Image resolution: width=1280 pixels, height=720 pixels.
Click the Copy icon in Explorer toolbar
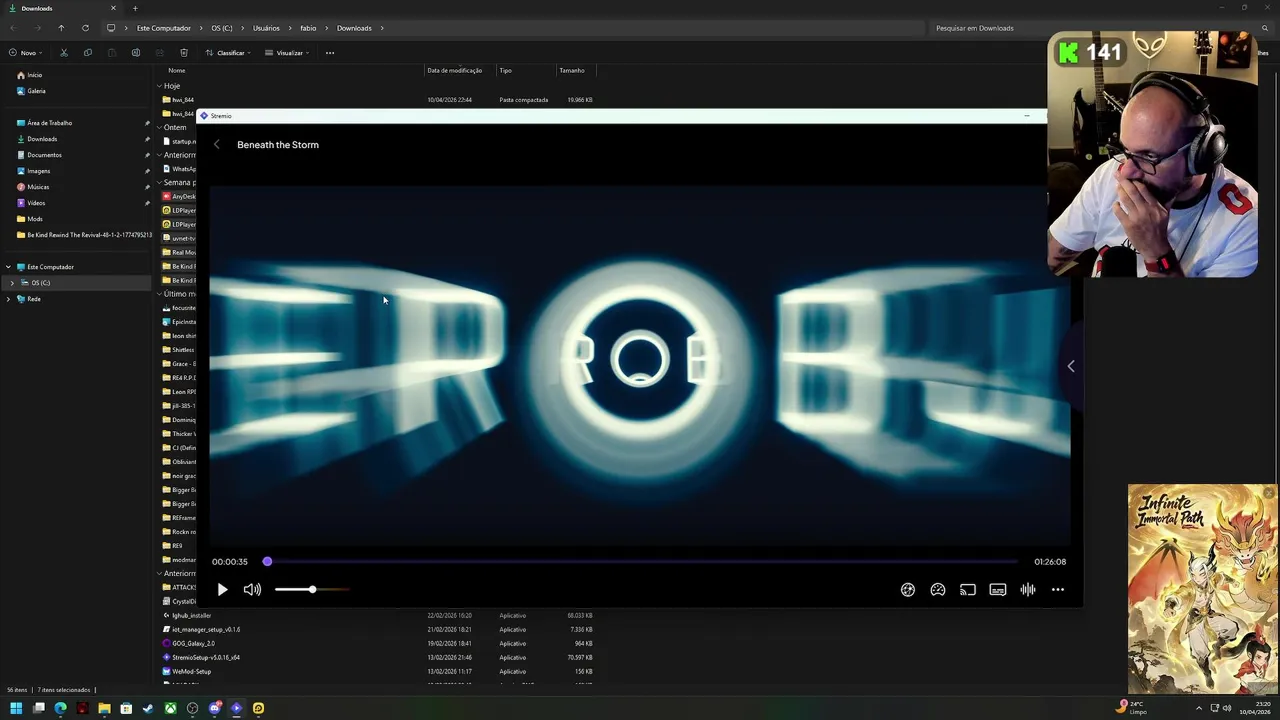(x=88, y=53)
